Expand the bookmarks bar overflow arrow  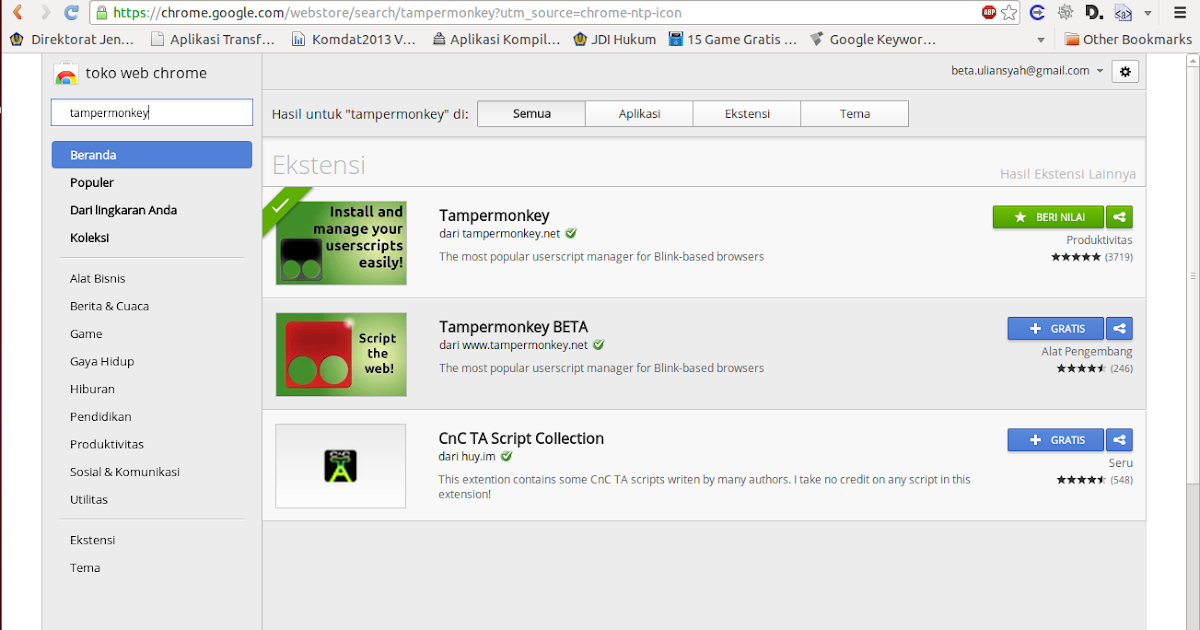click(x=1041, y=40)
